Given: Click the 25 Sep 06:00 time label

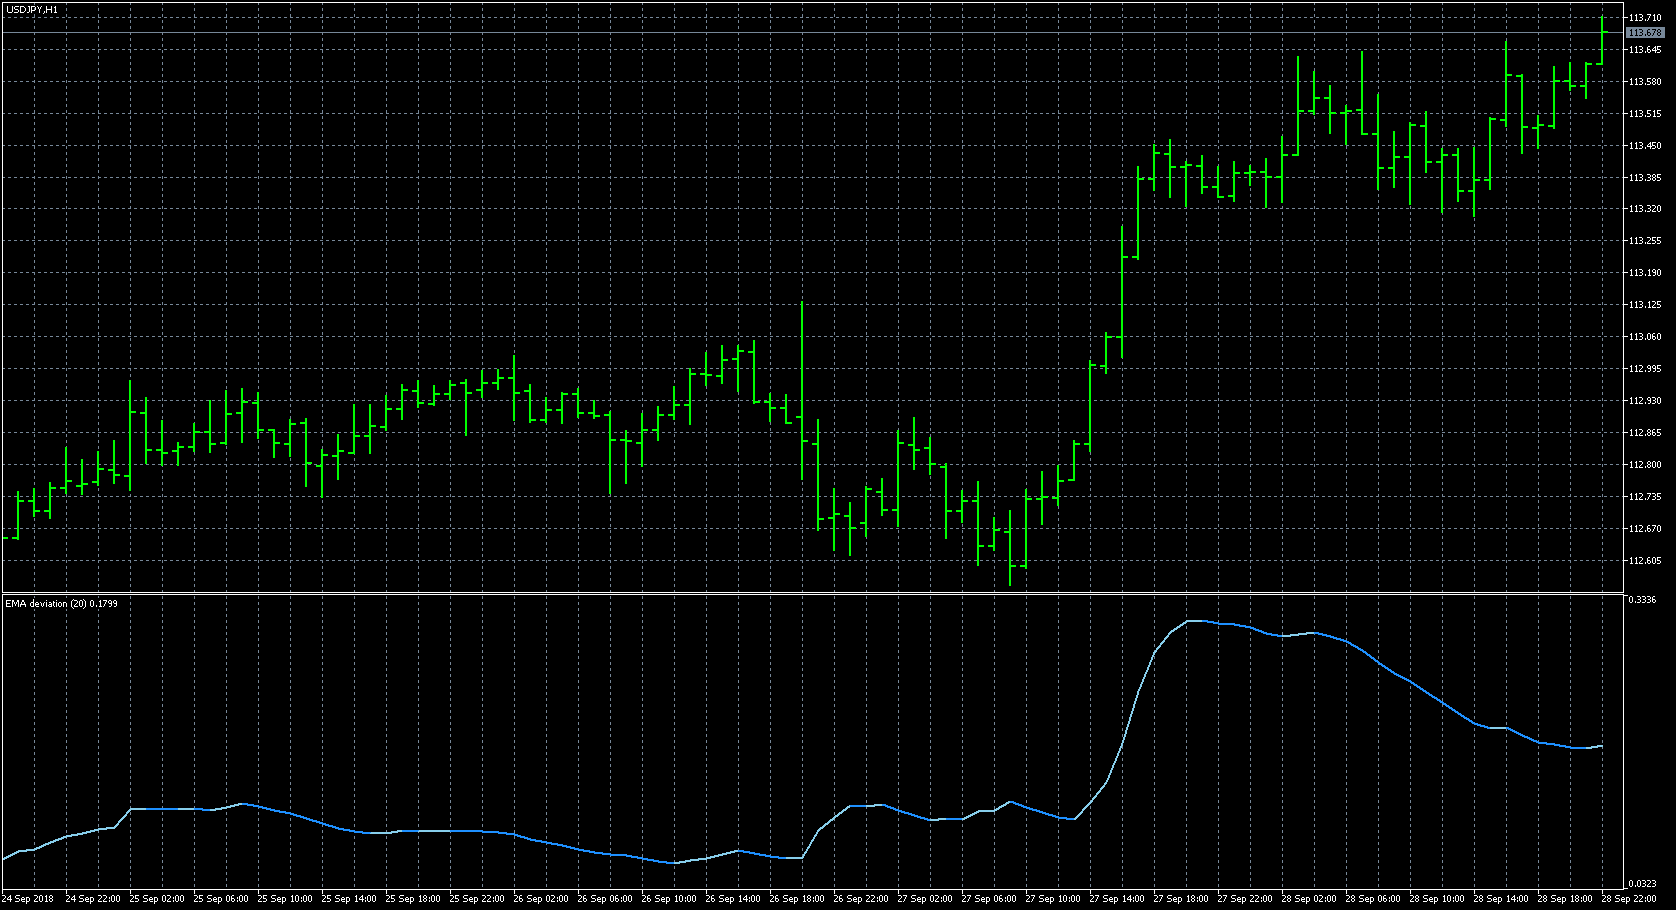Looking at the screenshot, I should coord(221,899).
